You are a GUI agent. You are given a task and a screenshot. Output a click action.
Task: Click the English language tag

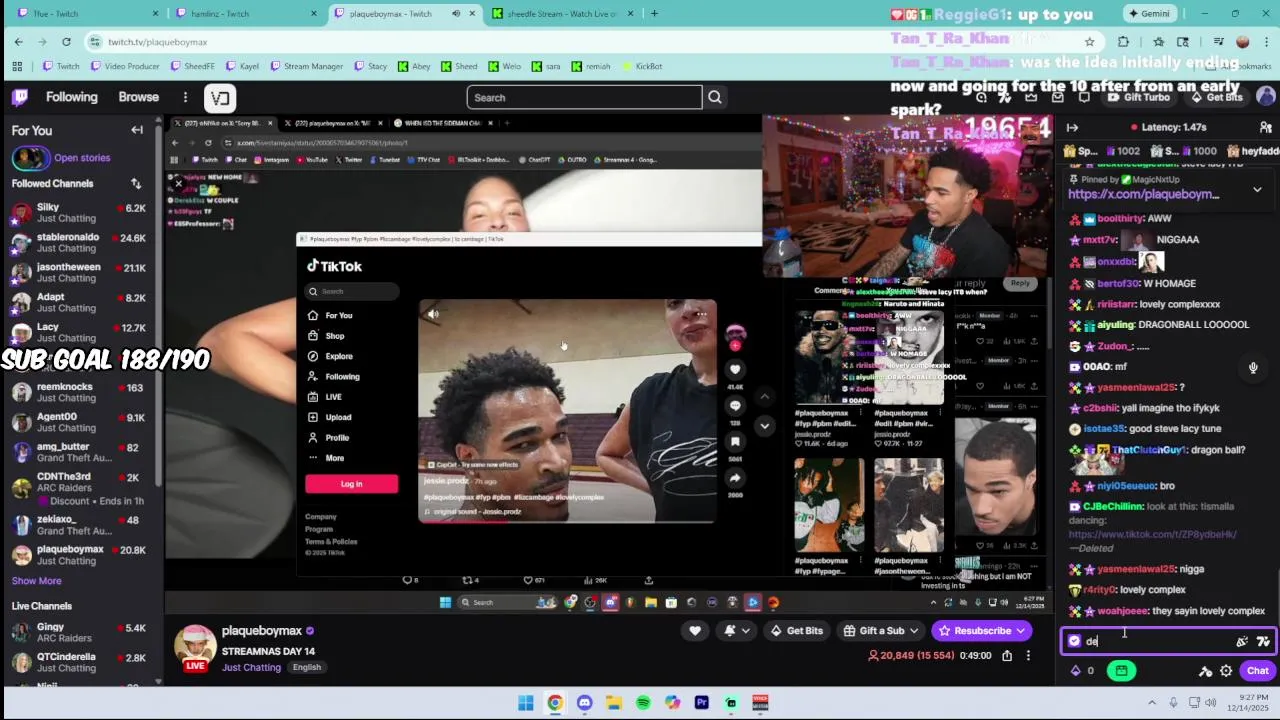307,667
